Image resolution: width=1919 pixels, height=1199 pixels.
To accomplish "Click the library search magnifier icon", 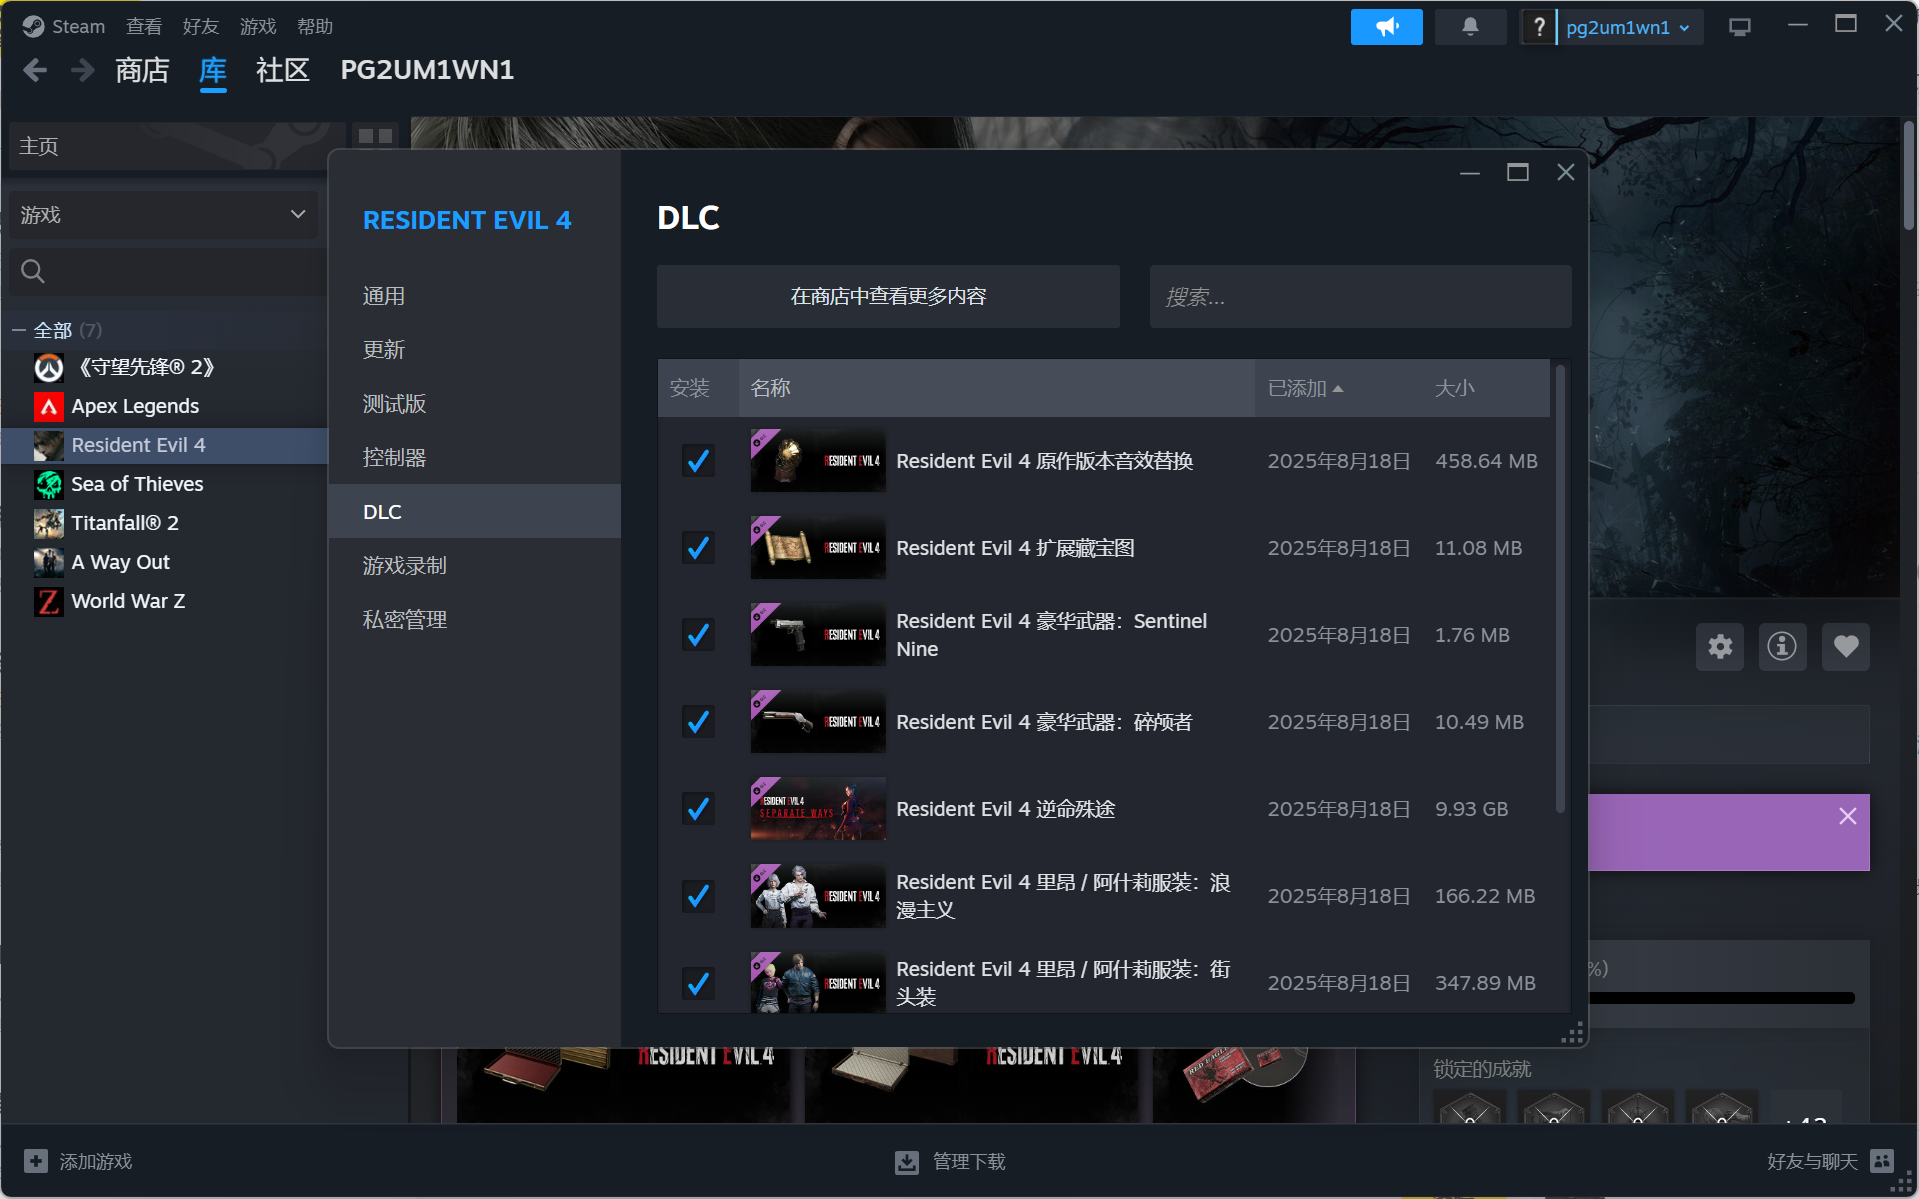I will 33,271.
